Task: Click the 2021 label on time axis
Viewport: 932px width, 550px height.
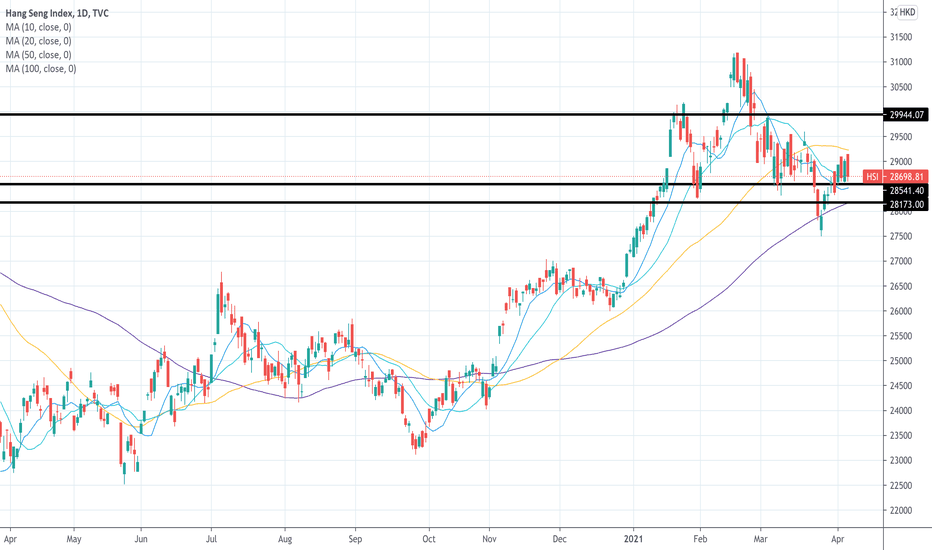Action: point(633,539)
